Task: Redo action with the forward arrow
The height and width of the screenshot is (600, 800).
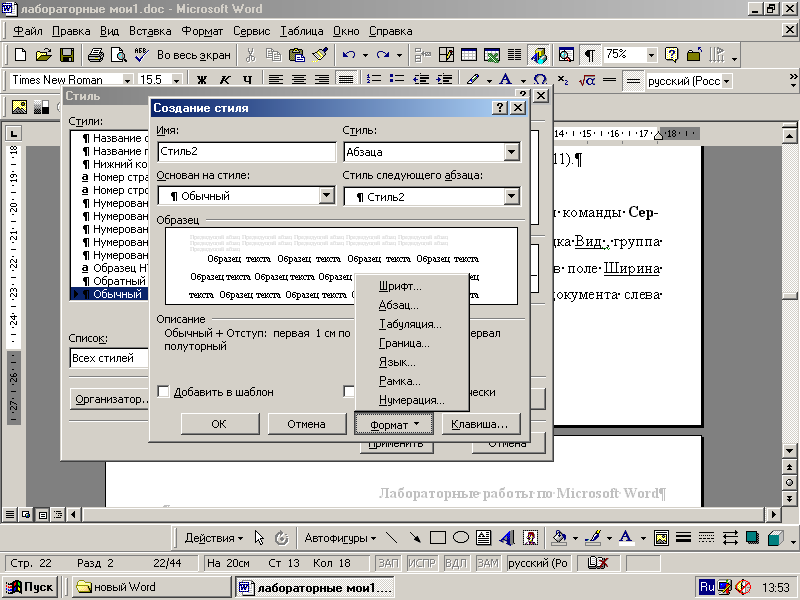Action: [x=383, y=55]
